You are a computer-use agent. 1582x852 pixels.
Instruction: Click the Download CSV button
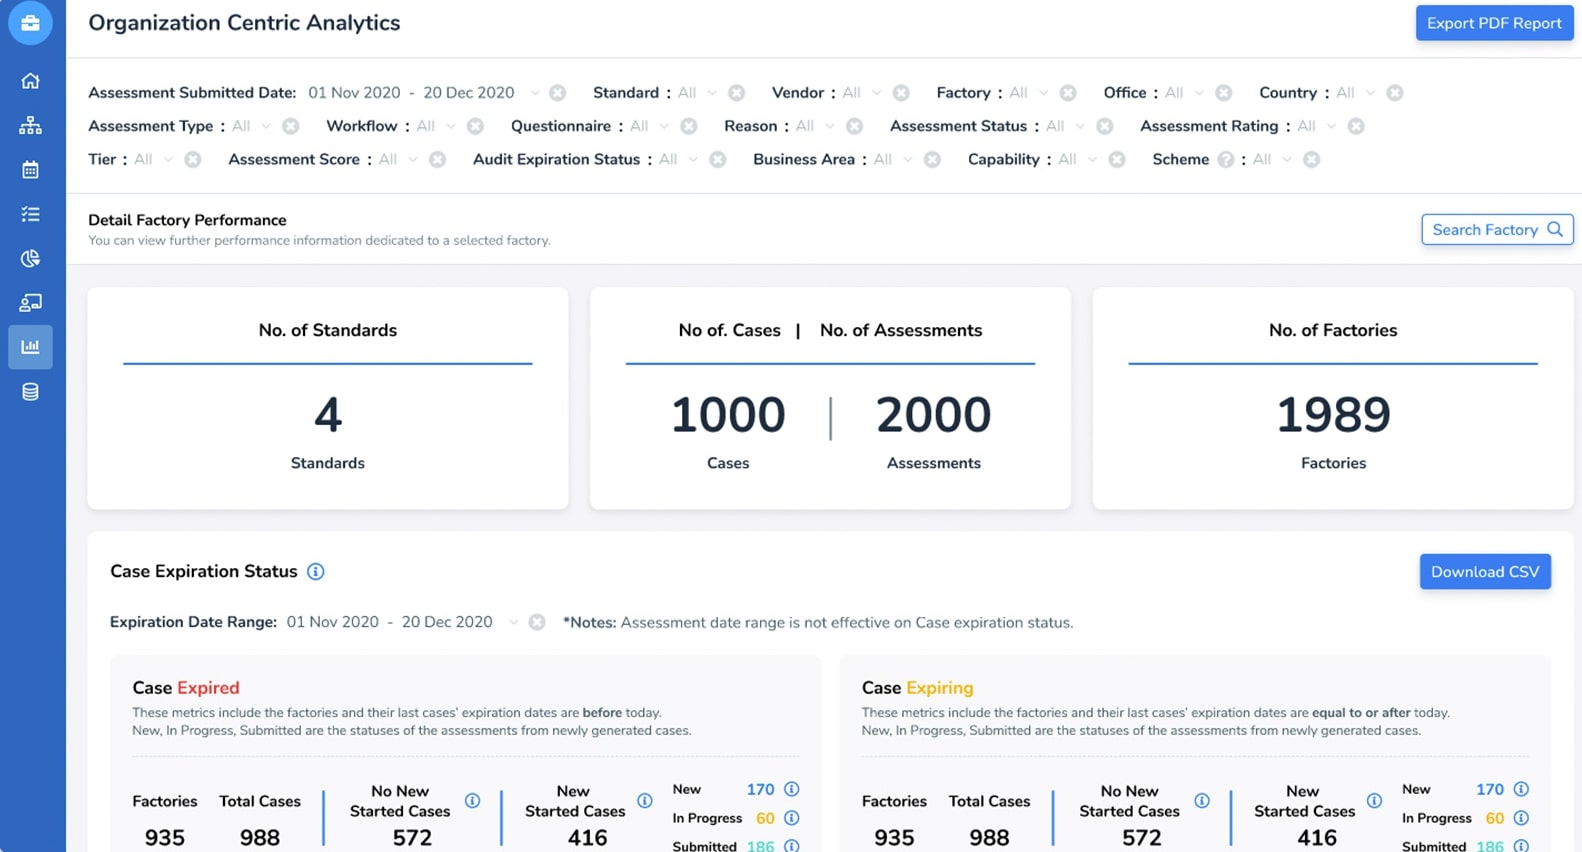pyautogui.click(x=1485, y=572)
